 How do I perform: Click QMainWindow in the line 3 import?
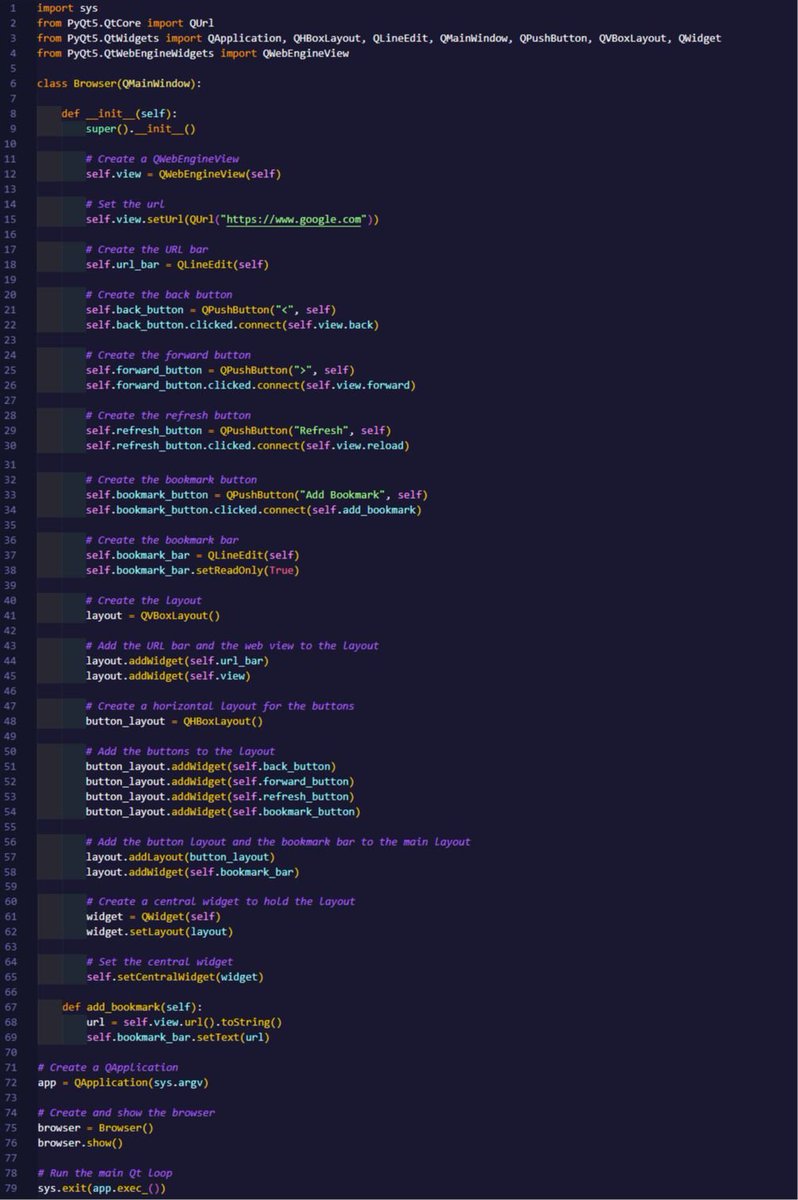[475, 38]
